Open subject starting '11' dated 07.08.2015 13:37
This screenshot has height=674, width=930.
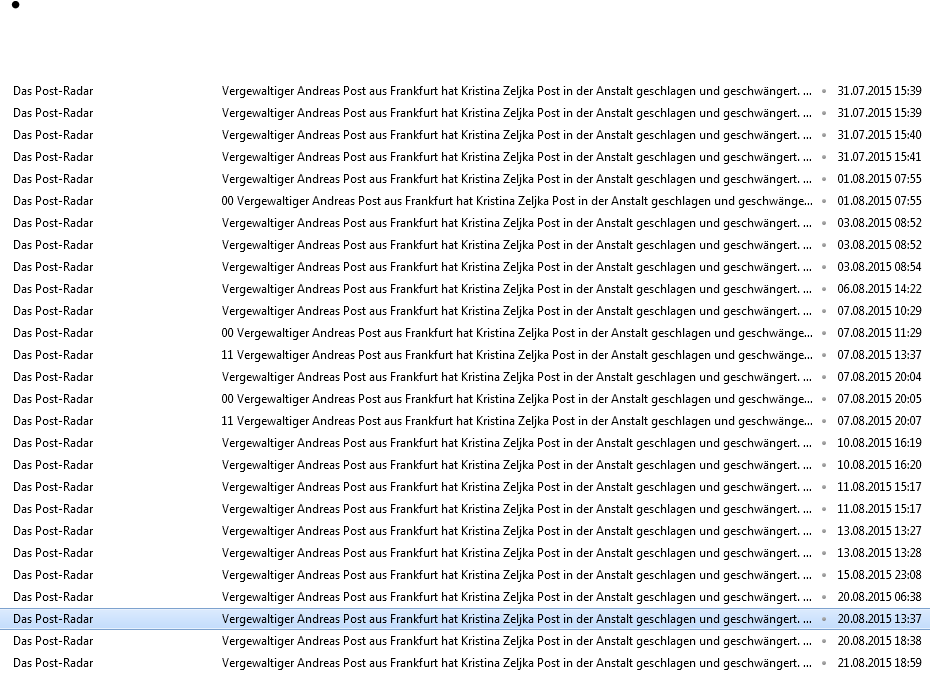point(517,355)
